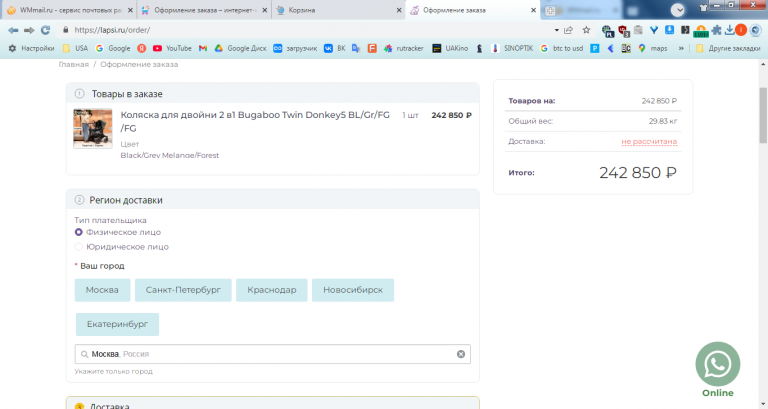Open the ВК bookmark
The image size is (768, 409).
pos(335,48)
